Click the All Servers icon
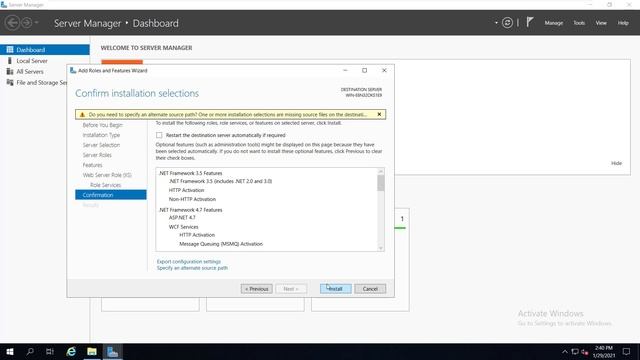The width and height of the screenshot is (640, 360). (x=10, y=71)
